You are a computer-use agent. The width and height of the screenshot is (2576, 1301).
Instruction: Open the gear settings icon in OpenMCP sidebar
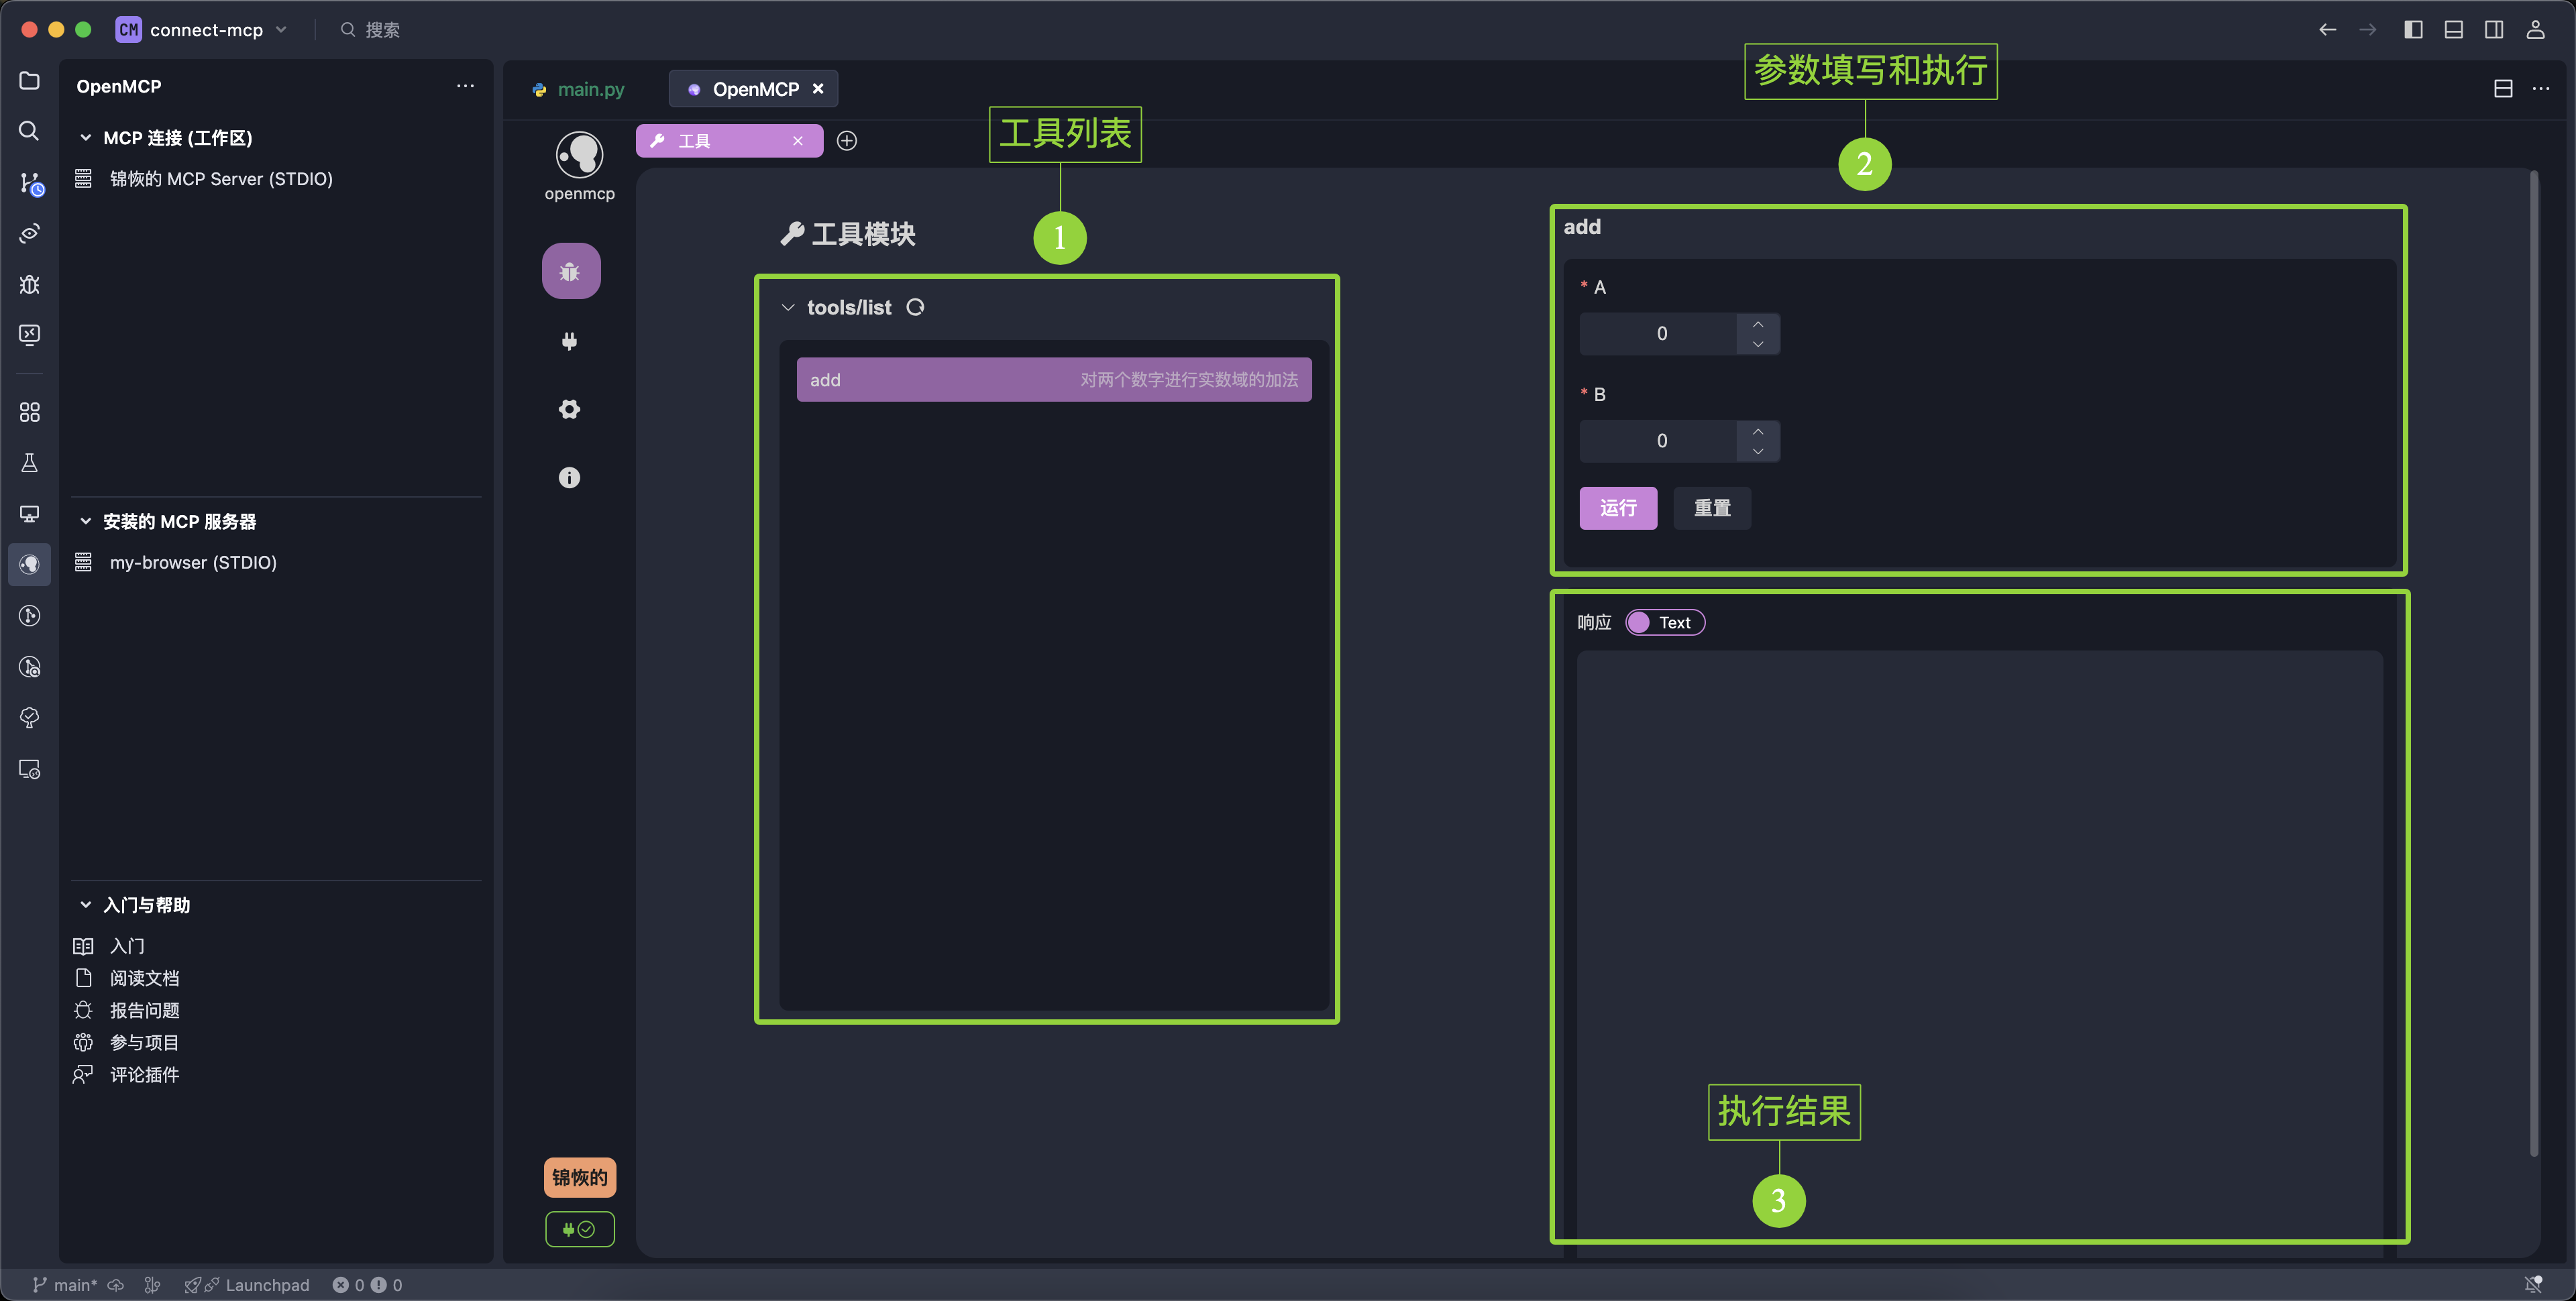[569, 409]
